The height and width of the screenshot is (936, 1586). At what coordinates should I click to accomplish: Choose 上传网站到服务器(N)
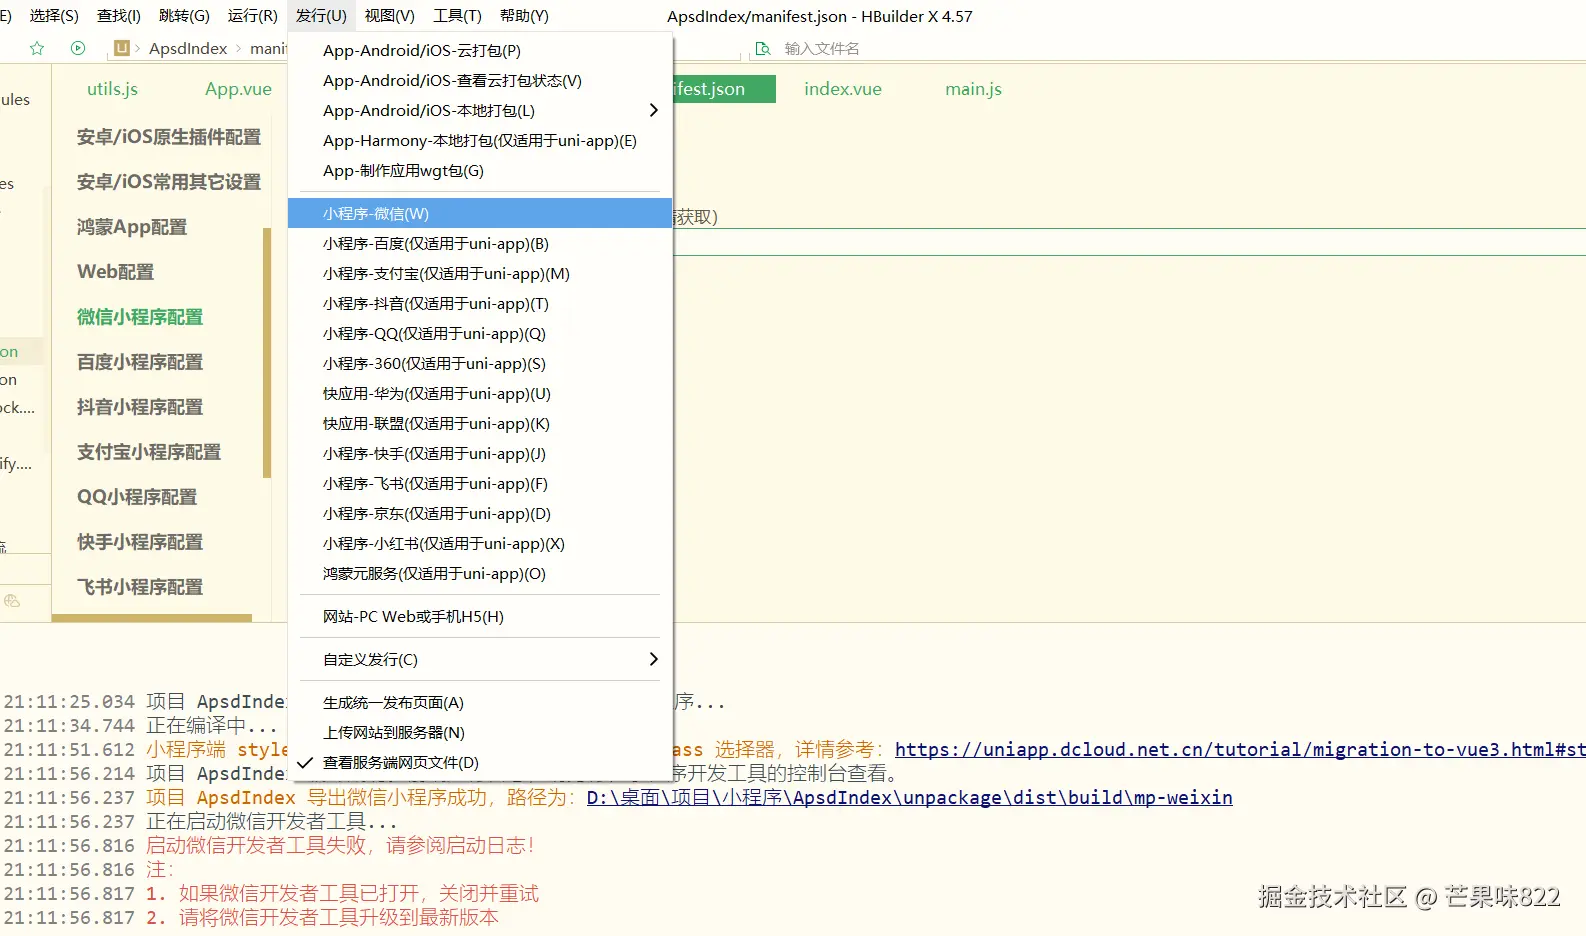click(x=480, y=732)
